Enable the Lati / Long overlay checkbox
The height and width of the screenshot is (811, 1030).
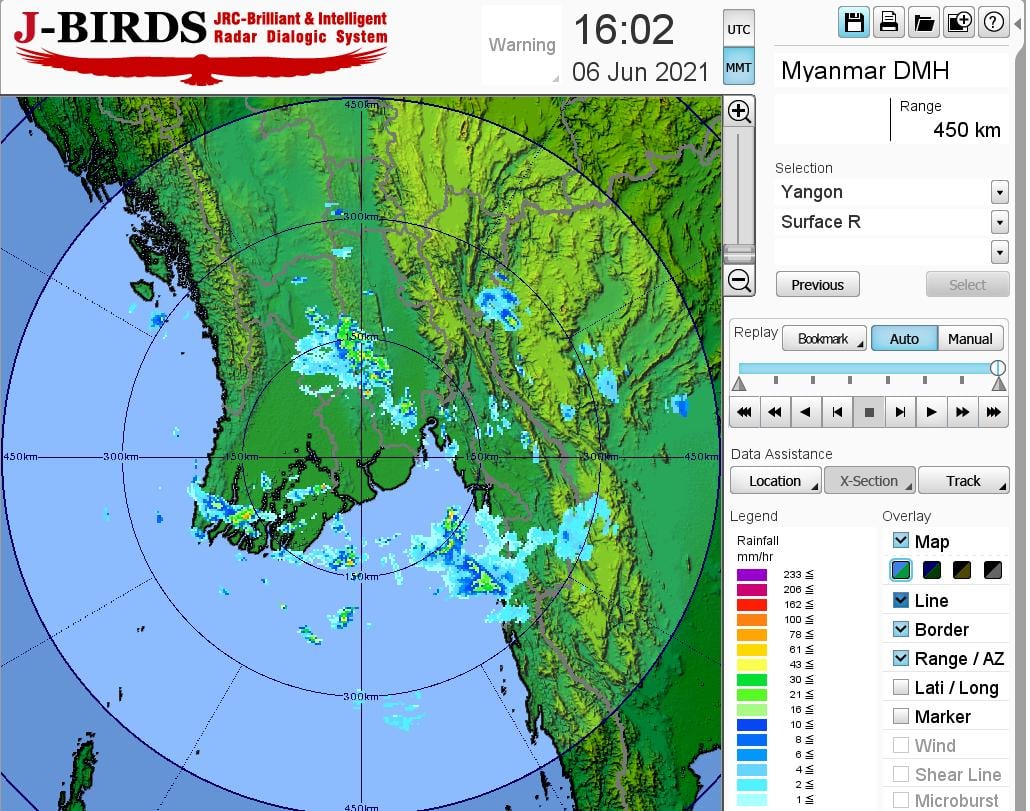[901, 687]
